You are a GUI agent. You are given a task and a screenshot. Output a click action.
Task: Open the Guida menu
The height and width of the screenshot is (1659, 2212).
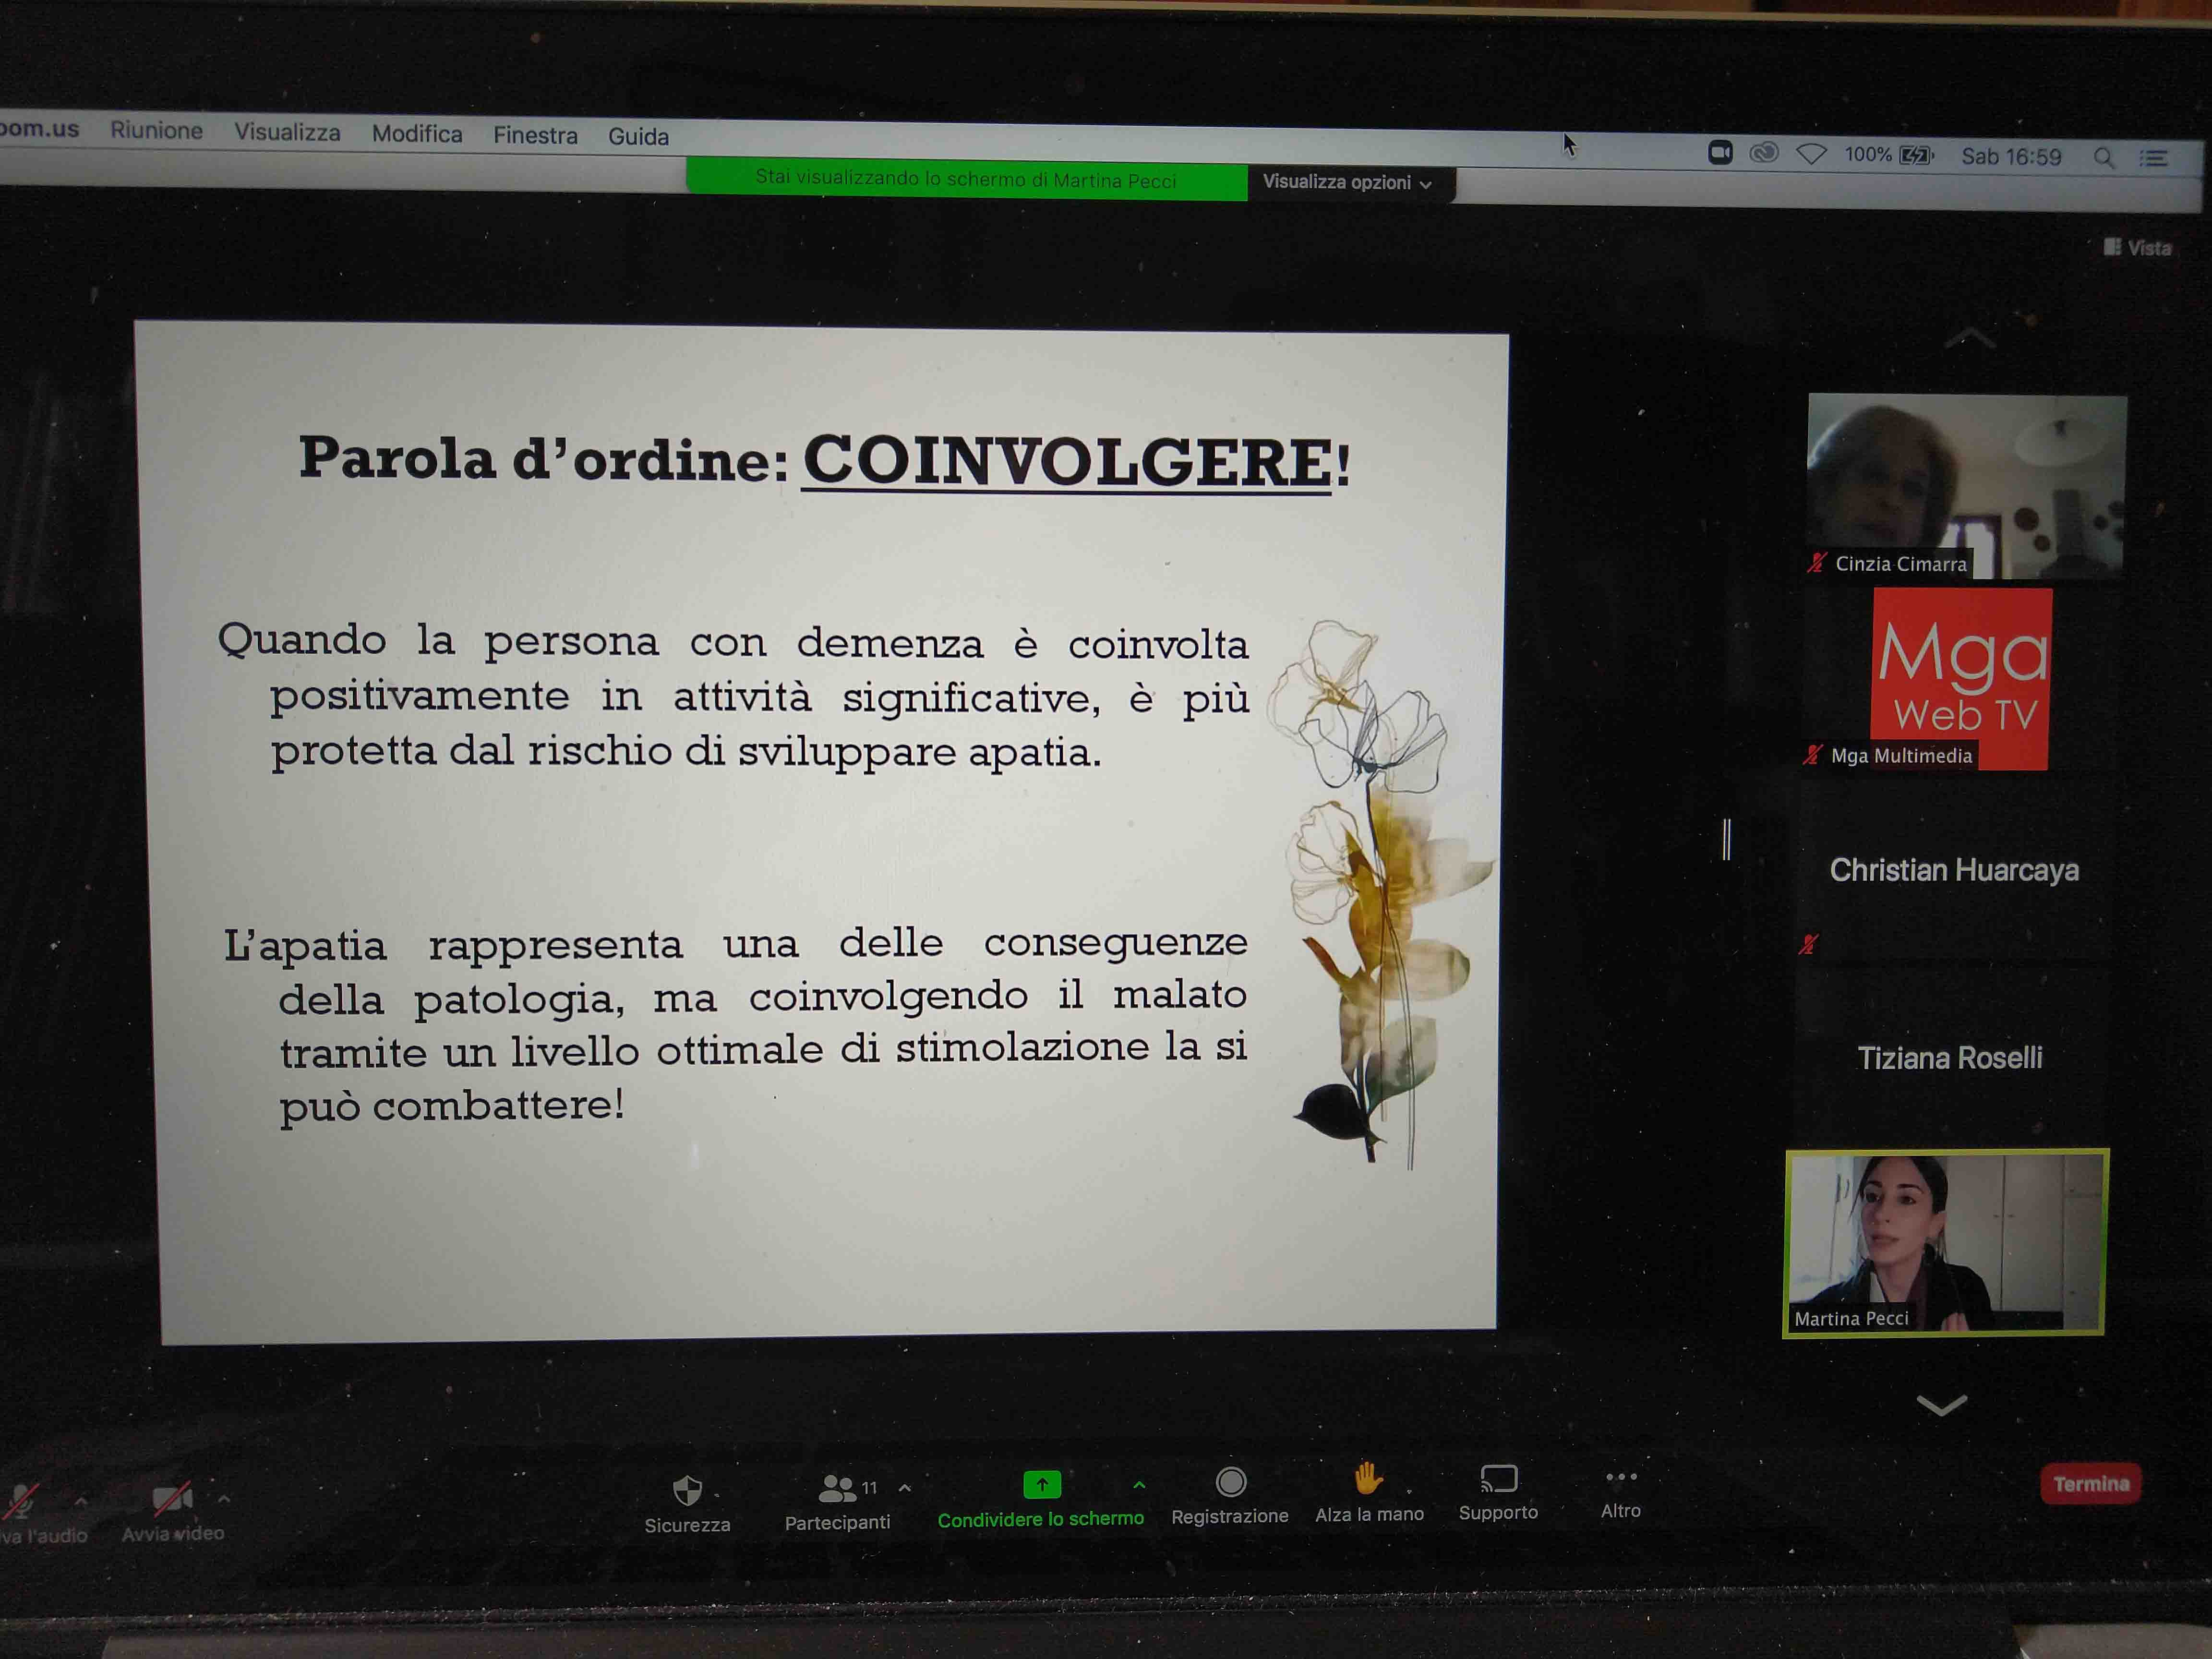tap(638, 136)
